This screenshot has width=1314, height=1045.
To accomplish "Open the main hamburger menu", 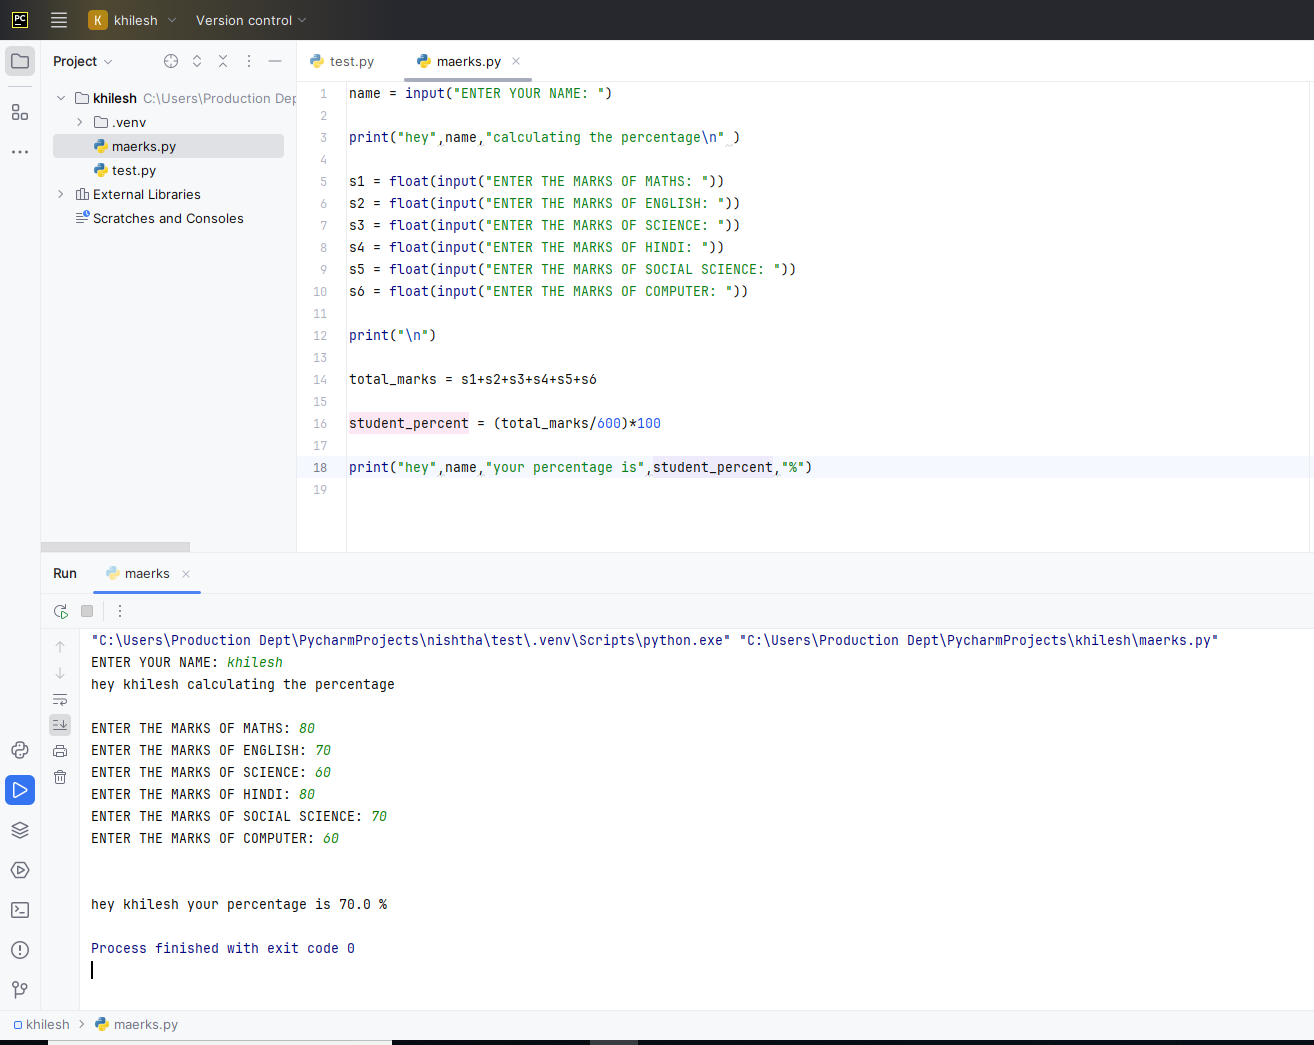I will (59, 20).
